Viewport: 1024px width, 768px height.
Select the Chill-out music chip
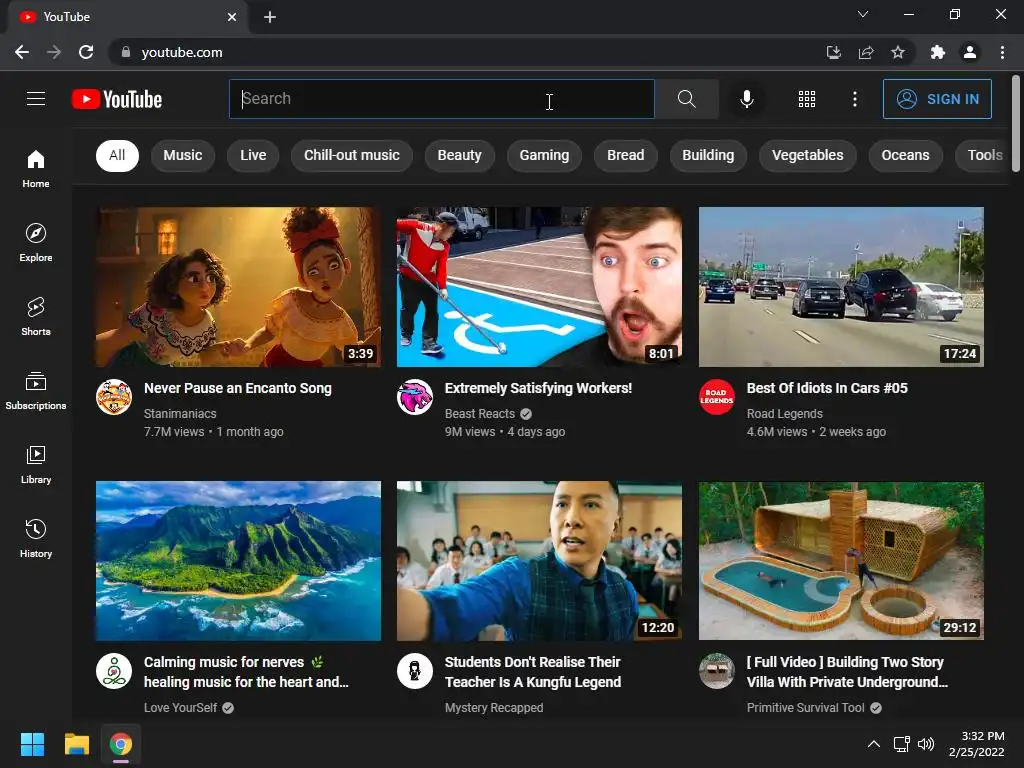point(352,155)
